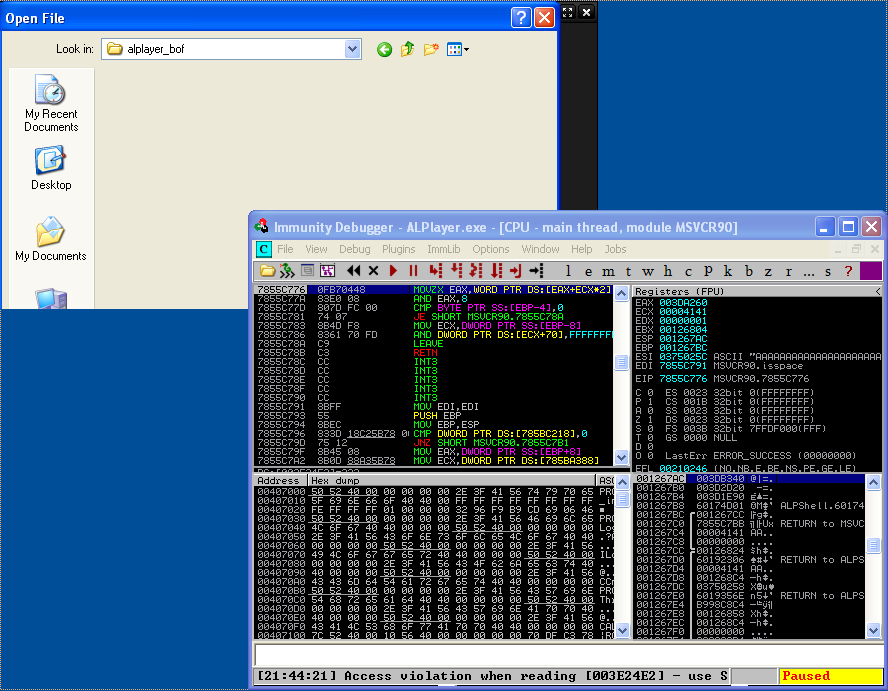
Task: Show Executable modules with e button
Action: click(588, 271)
